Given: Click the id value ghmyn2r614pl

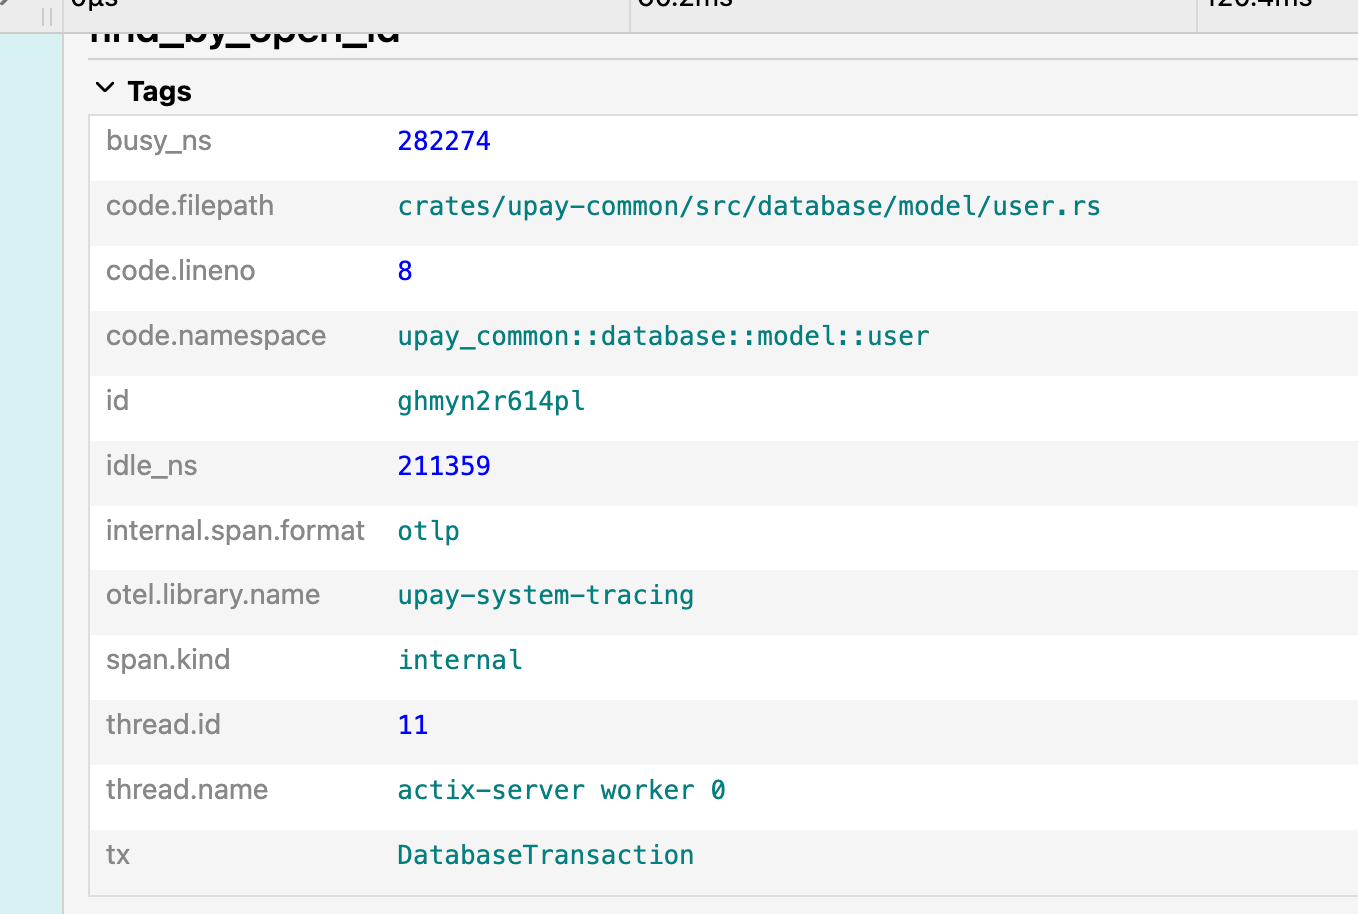Looking at the screenshot, I should (x=491, y=401).
